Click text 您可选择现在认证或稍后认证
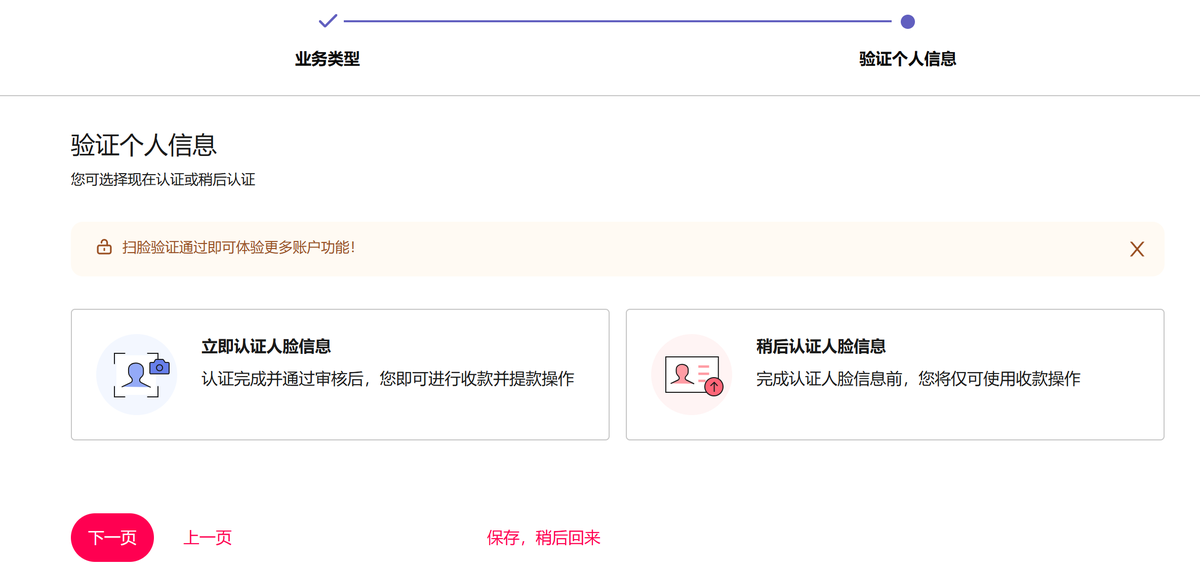Viewport: 1200px width, 571px height. pos(163,180)
